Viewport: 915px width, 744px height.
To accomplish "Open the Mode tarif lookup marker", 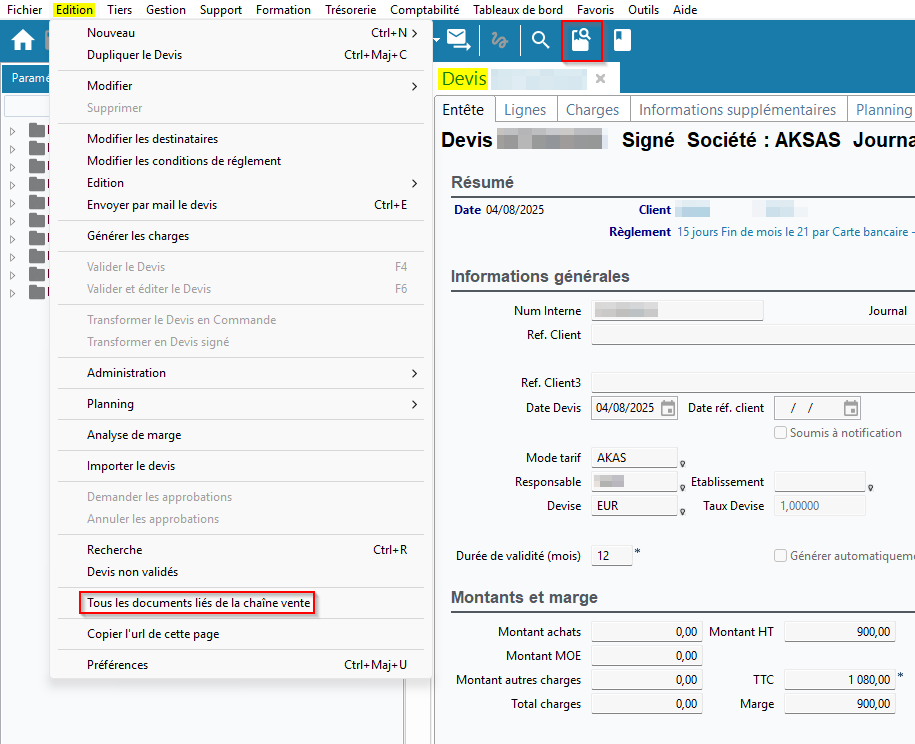I will 683,463.
